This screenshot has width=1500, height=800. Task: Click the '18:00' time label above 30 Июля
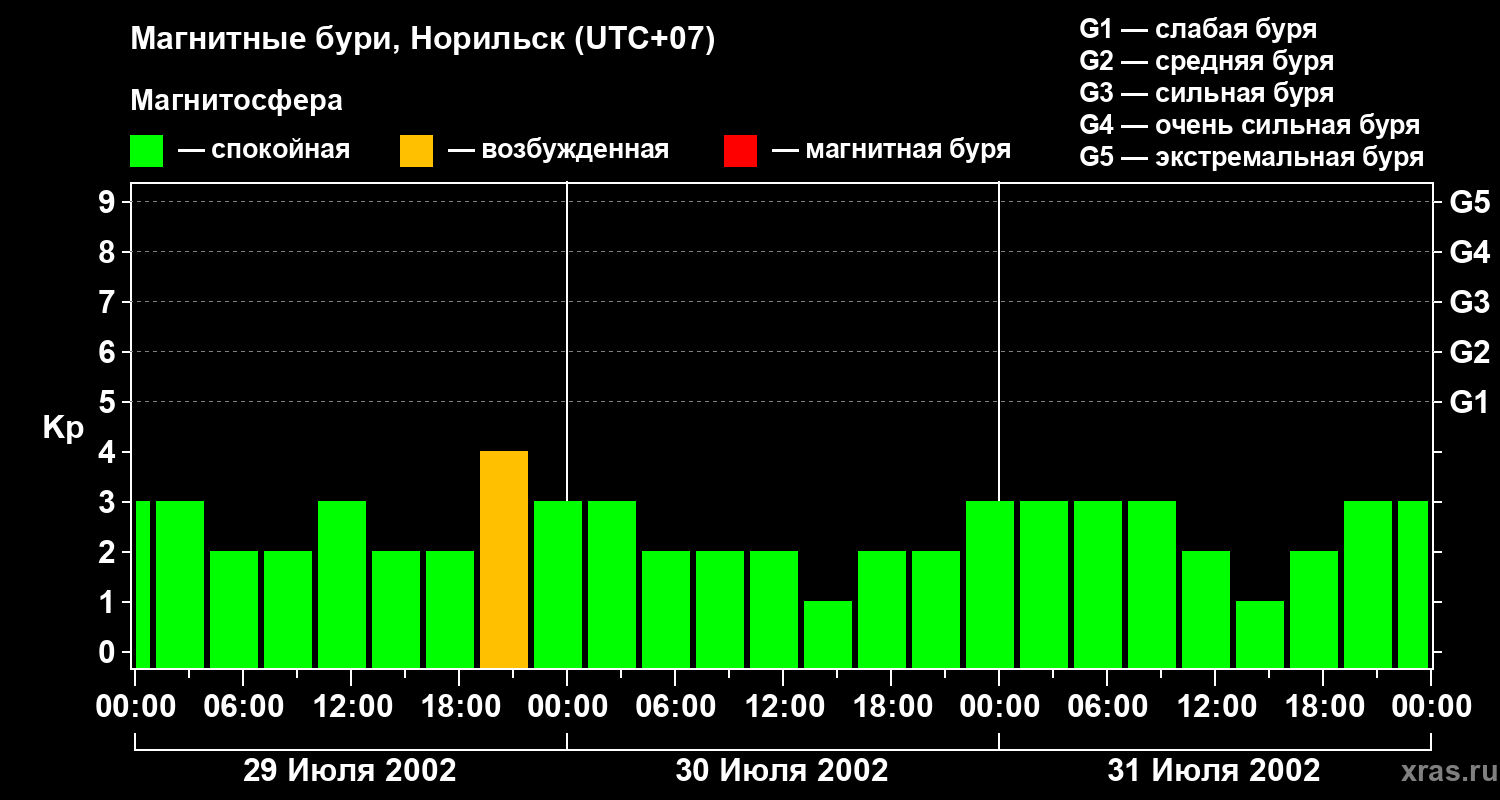(891, 707)
